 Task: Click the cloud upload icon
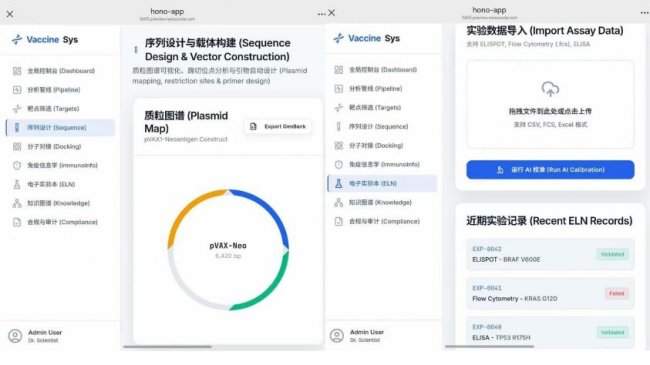pyautogui.click(x=550, y=89)
